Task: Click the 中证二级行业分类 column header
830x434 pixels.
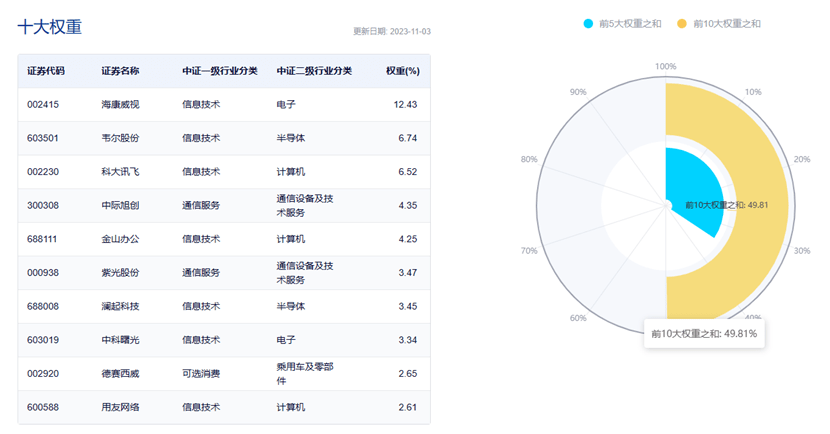Action: tap(314, 71)
